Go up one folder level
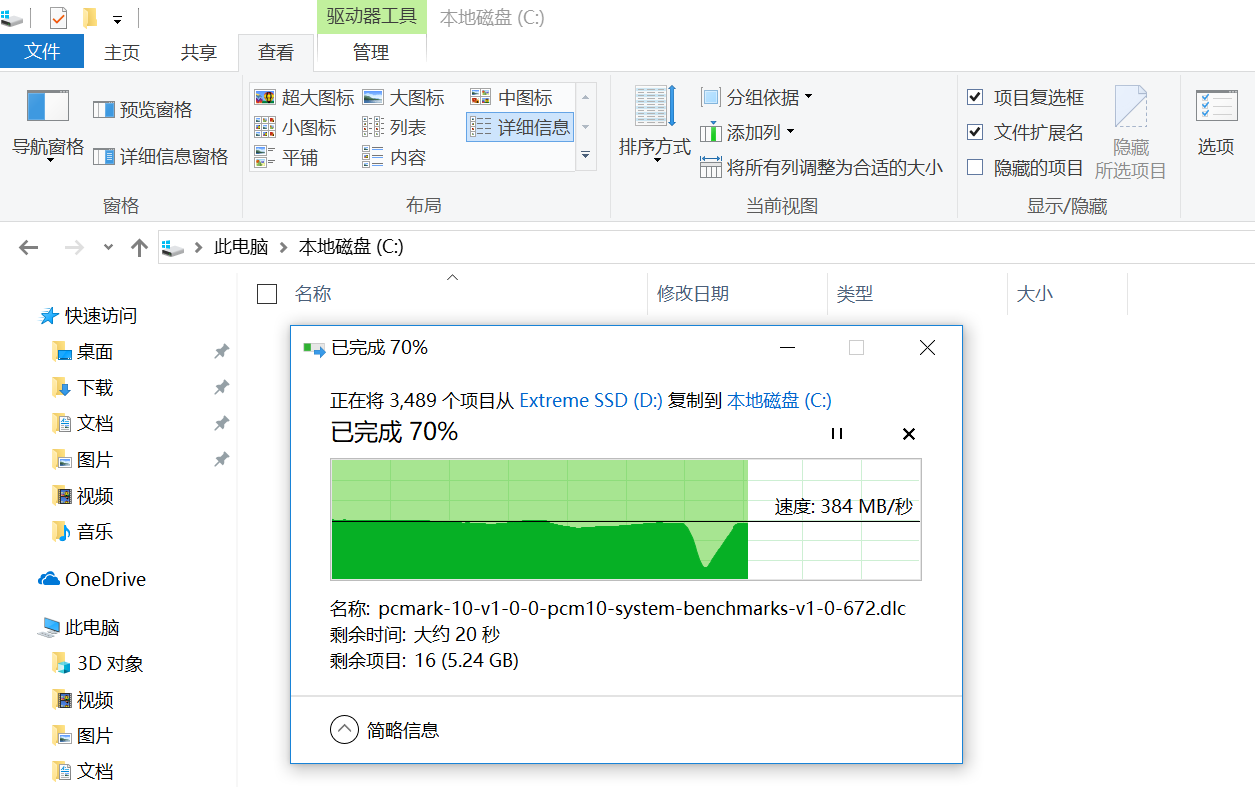This screenshot has height=787, width=1255. (x=140, y=247)
